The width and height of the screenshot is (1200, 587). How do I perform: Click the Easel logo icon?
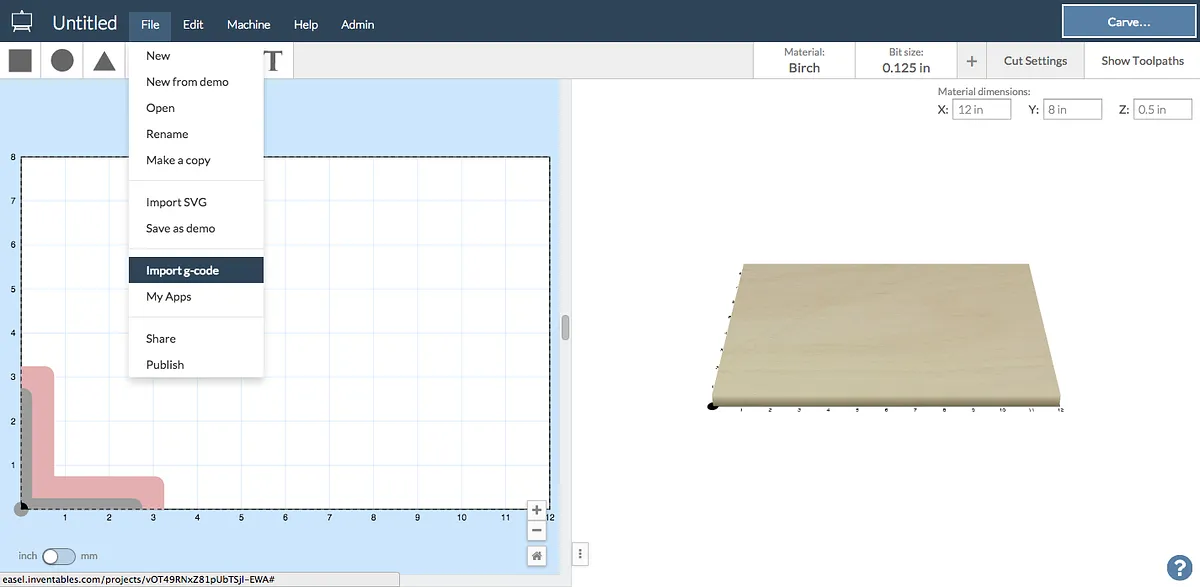21,22
